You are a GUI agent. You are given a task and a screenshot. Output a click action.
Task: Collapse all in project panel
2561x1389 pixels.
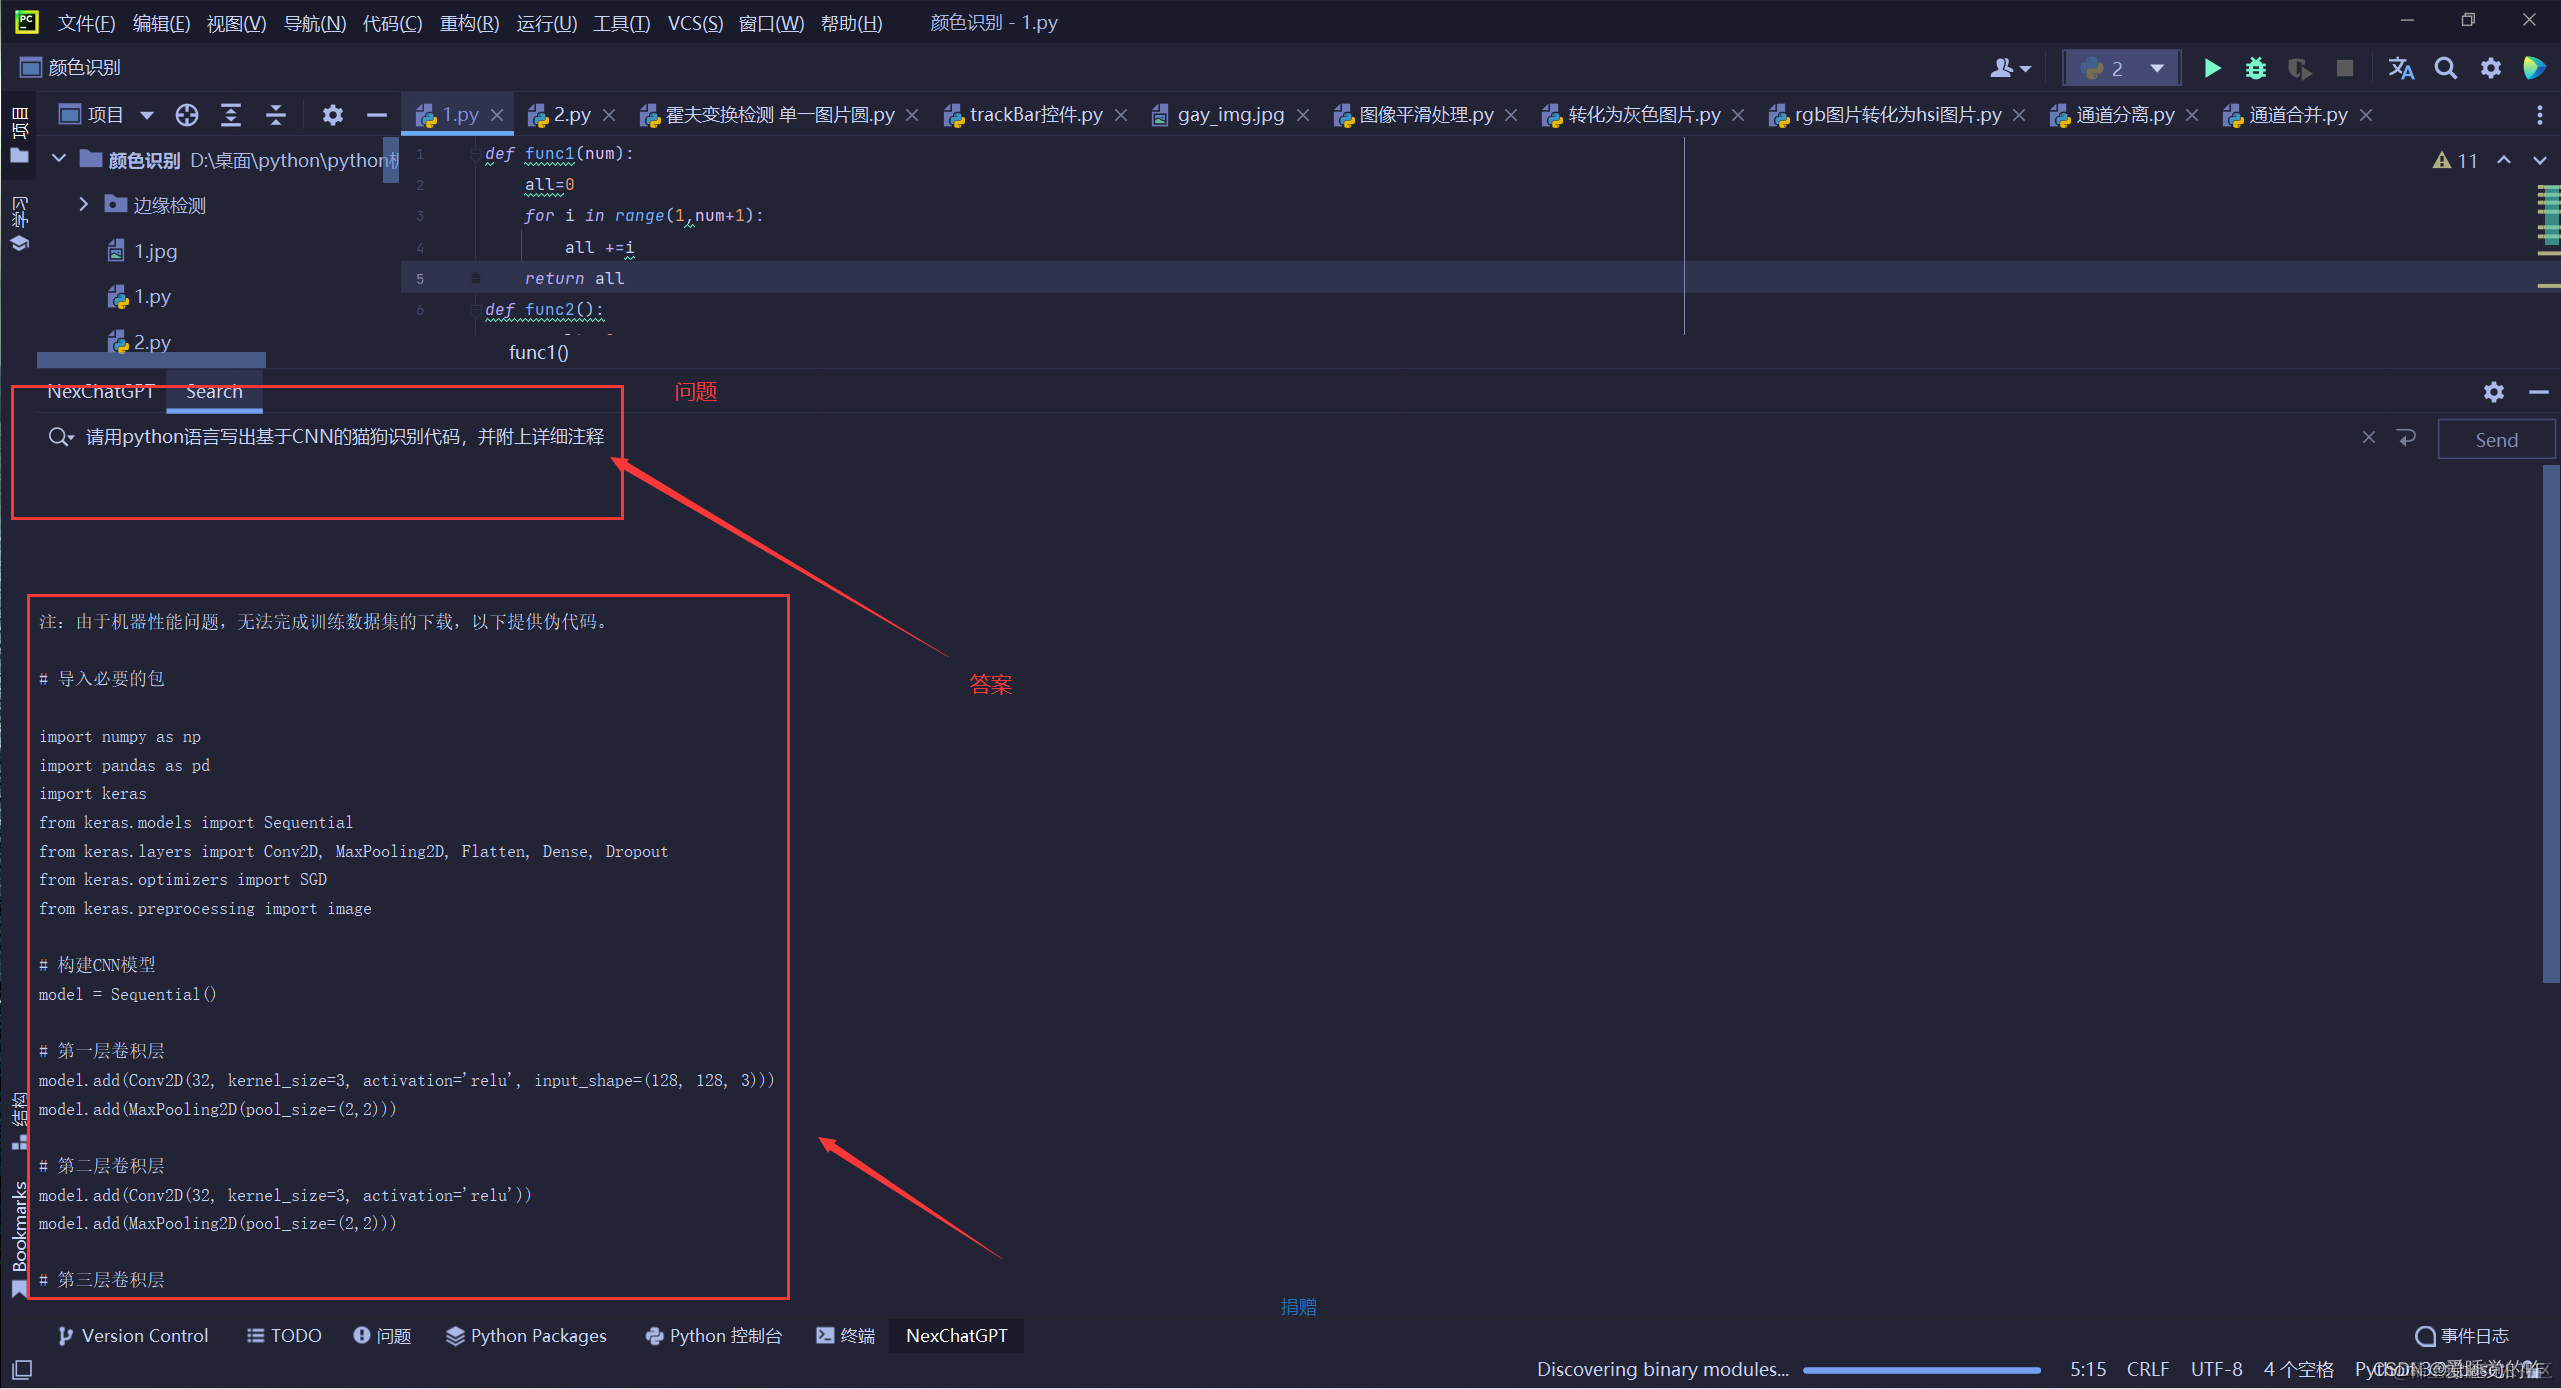click(275, 115)
